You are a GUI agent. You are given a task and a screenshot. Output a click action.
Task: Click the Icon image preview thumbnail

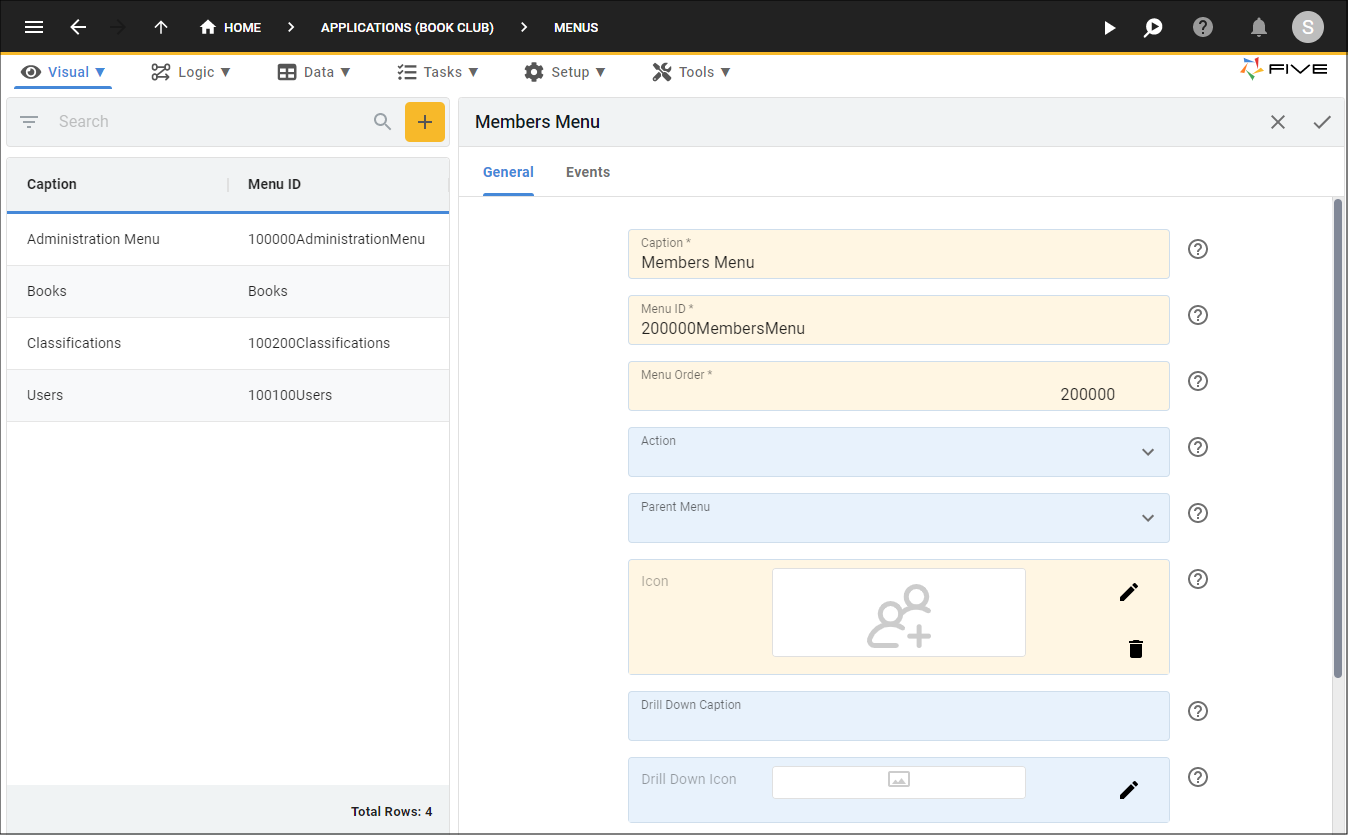pyautogui.click(x=898, y=612)
